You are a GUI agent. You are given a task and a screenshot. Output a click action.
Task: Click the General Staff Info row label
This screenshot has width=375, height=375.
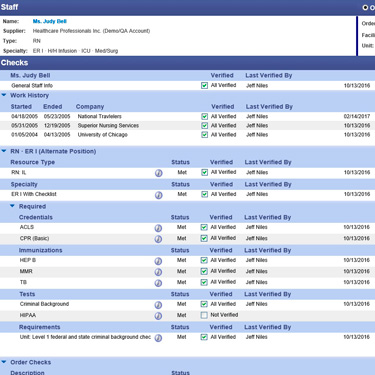click(32, 86)
